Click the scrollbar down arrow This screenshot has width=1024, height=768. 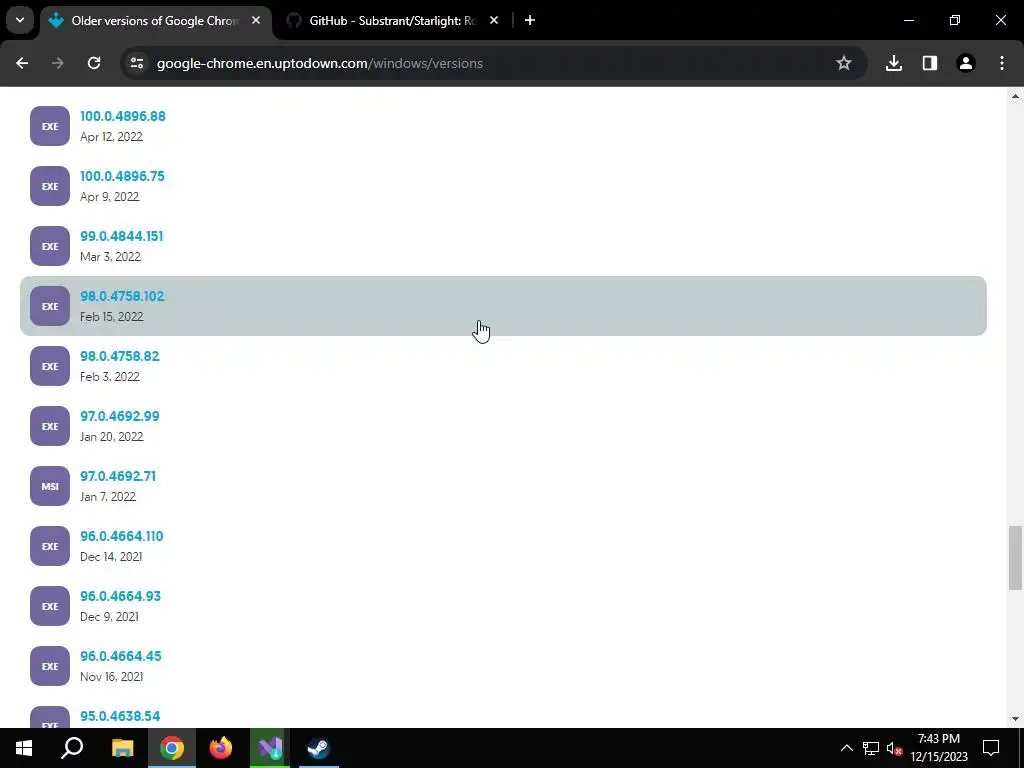[1015, 720]
